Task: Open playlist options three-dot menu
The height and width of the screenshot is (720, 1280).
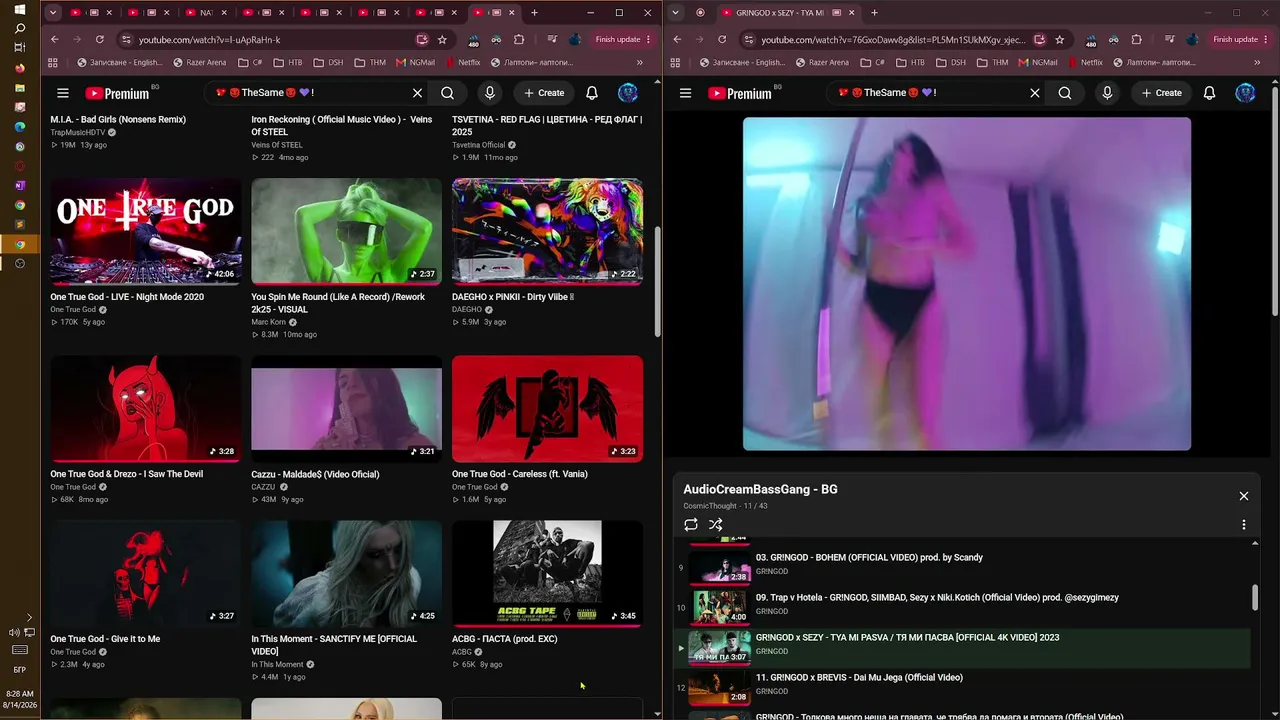Action: pyautogui.click(x=1244, y=524)
